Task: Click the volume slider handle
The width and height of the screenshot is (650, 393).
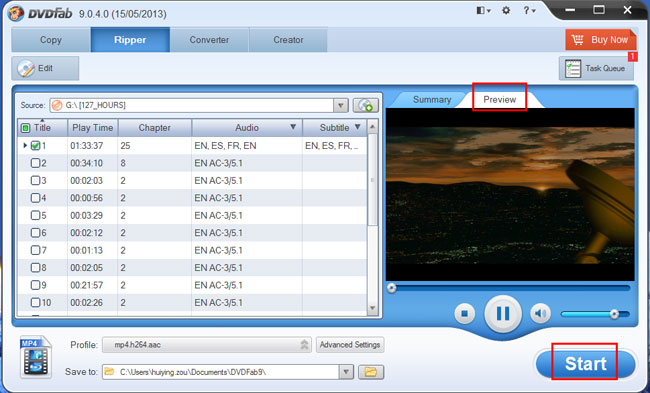Action: point(614,314)
